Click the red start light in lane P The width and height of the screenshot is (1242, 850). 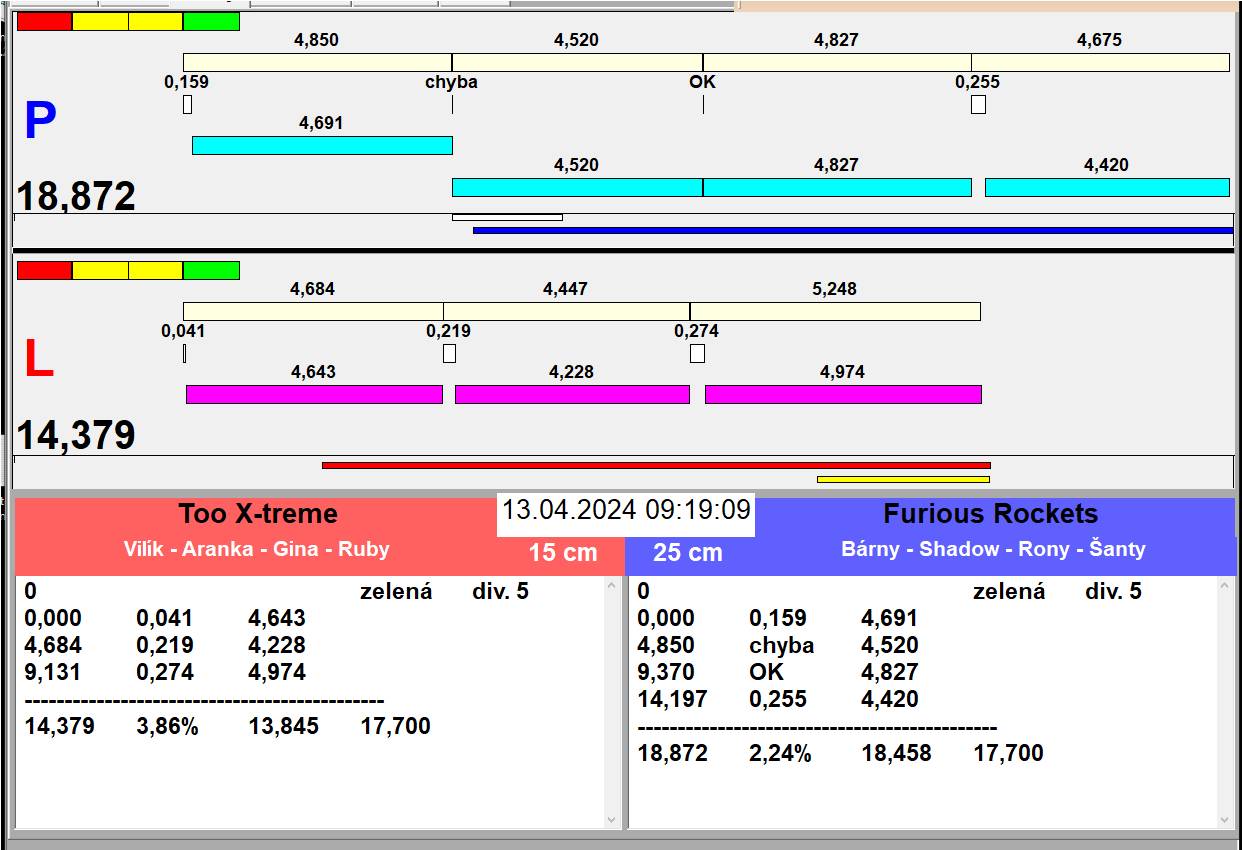tap(45, 21)
